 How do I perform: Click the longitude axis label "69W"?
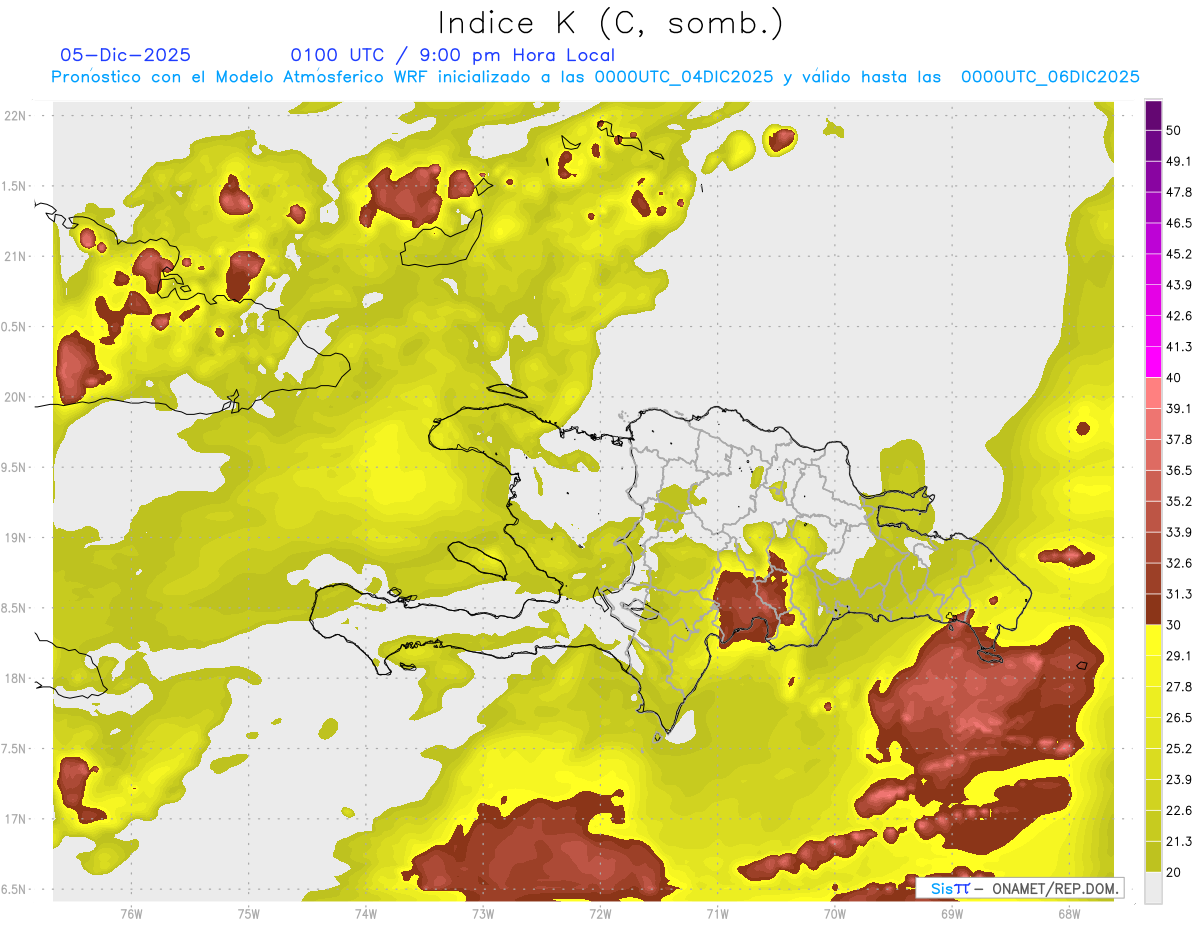[952, 913]
